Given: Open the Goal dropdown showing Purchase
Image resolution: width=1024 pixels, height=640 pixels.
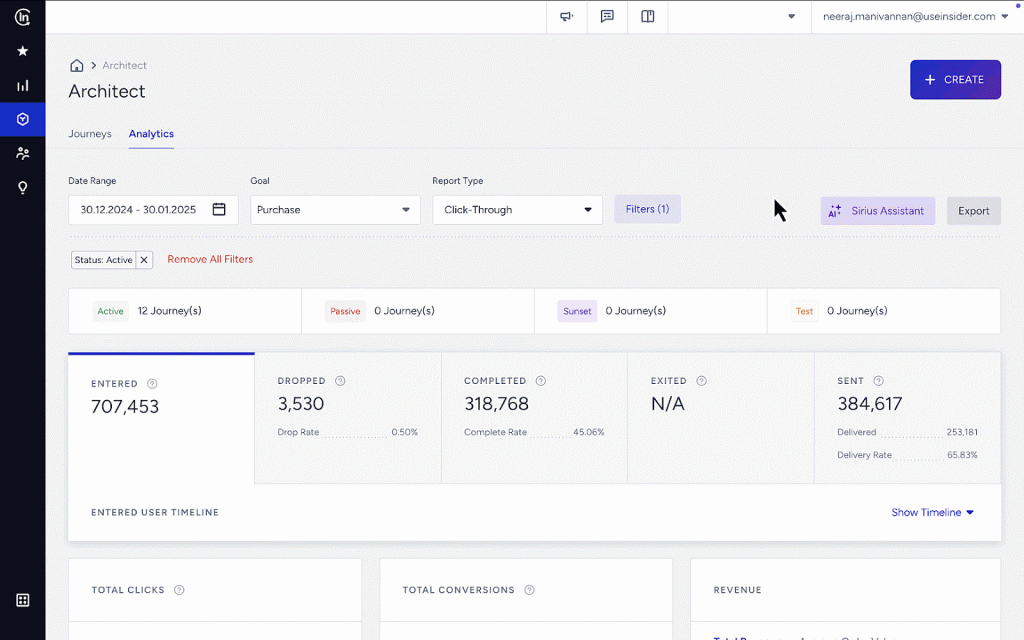Looking at the screenshot, I should click(x=335, y=210).
